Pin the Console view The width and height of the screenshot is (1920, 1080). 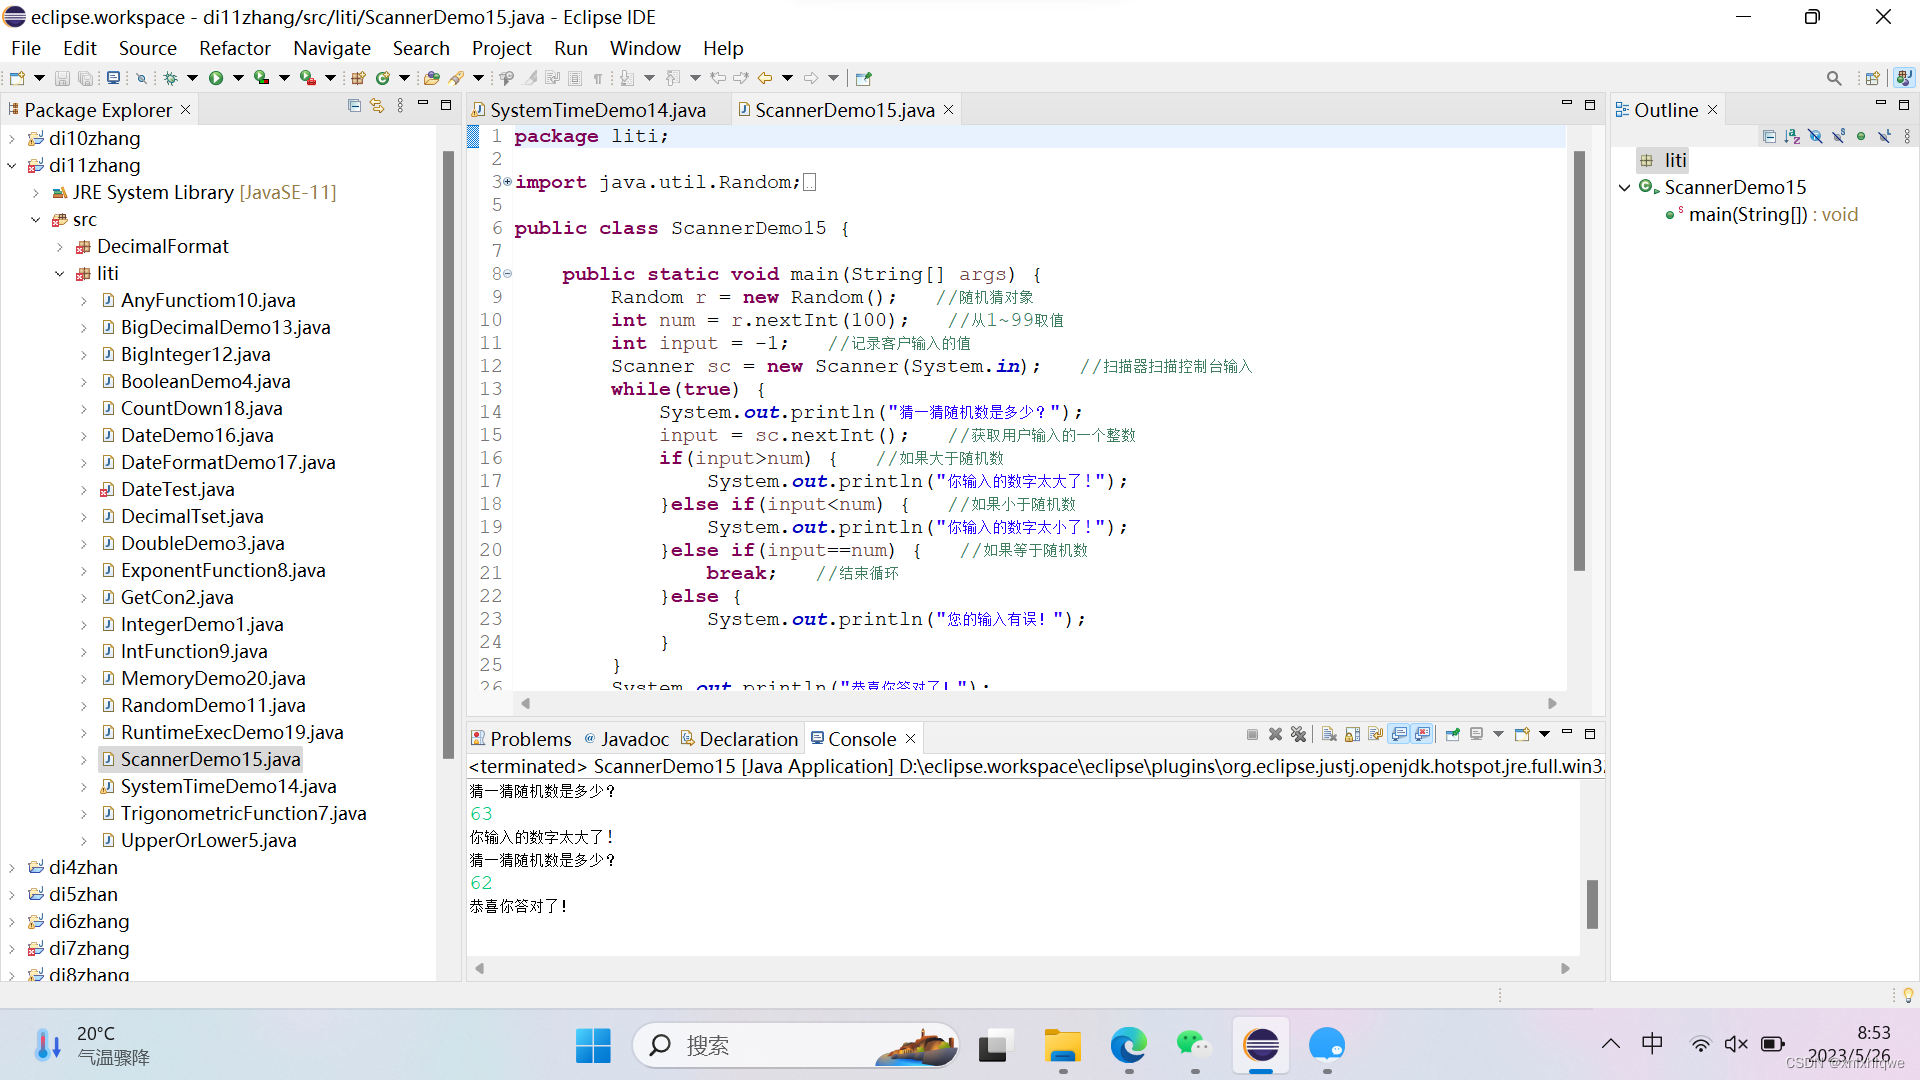click(x=1453, y=735)
